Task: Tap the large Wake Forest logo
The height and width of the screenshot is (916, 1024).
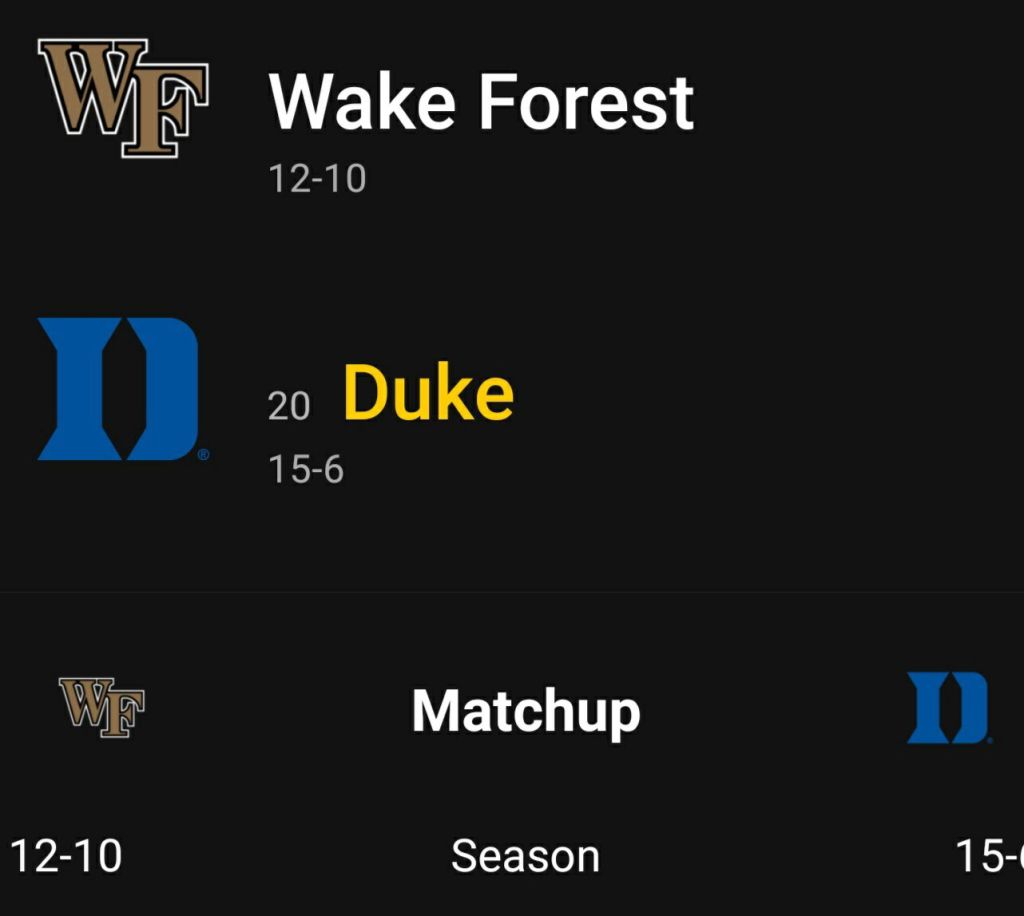Action: click(123, 98)
